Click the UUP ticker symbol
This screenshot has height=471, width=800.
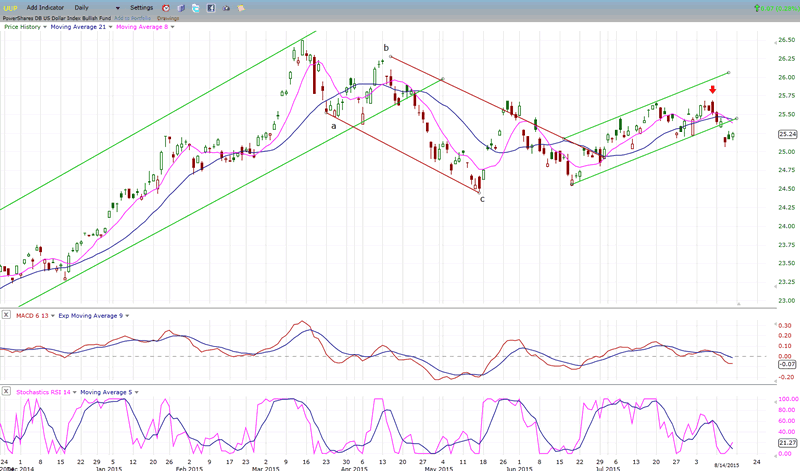coord(9,8)
